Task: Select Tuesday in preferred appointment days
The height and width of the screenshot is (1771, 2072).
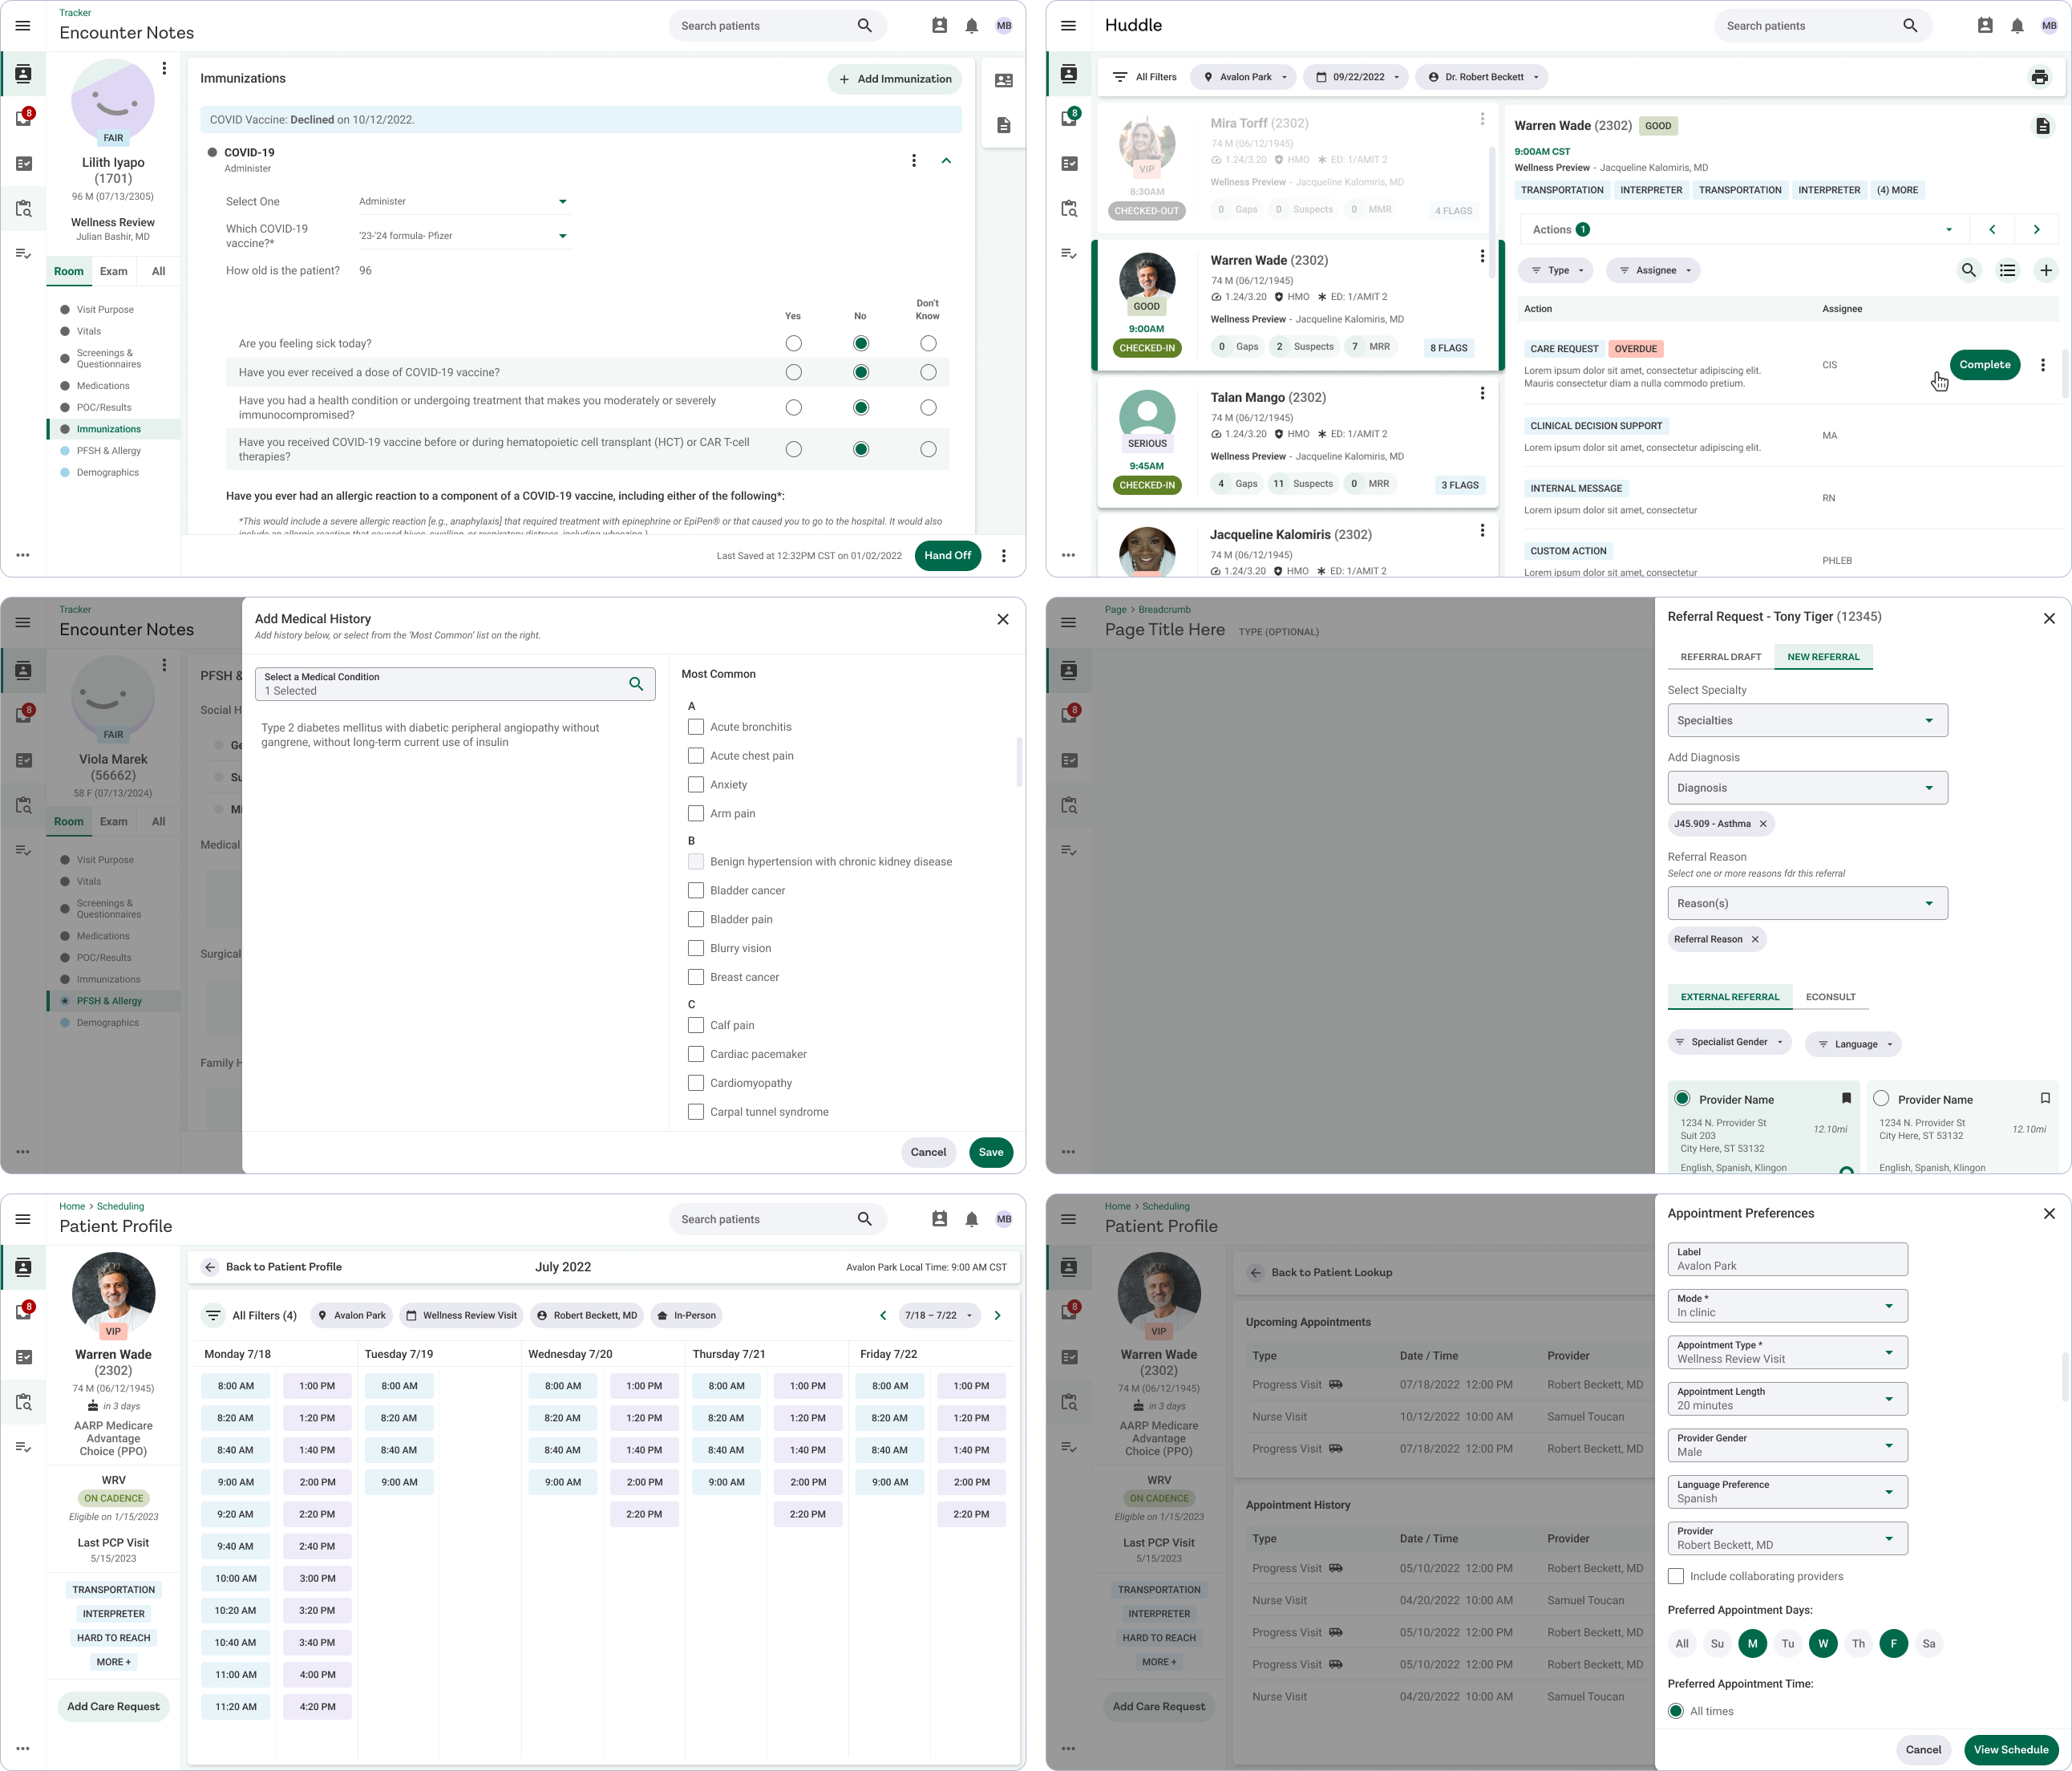Action: pos(1787,1643)
